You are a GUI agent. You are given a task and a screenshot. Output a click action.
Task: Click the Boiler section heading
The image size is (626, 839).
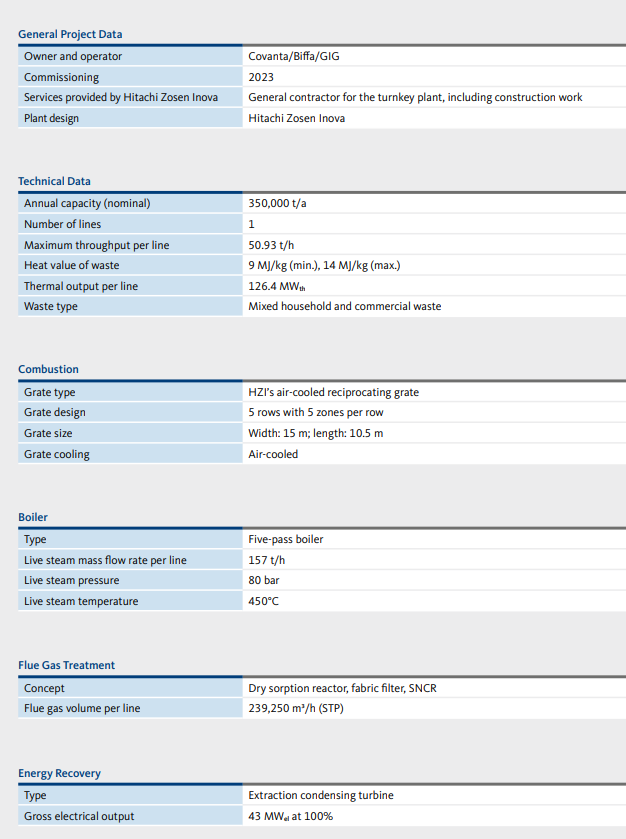click(x=33, y=517)
